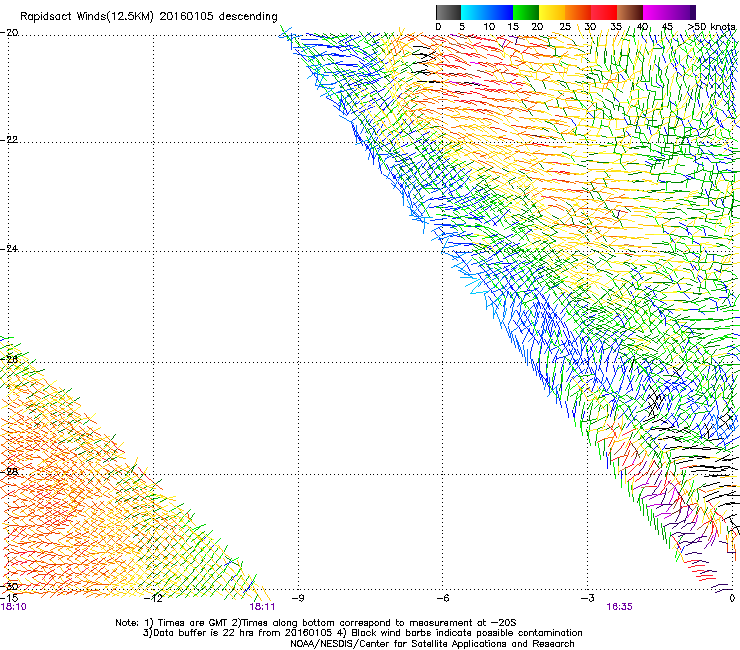Click the -15 longitude axis label

[x=9, y=598]
